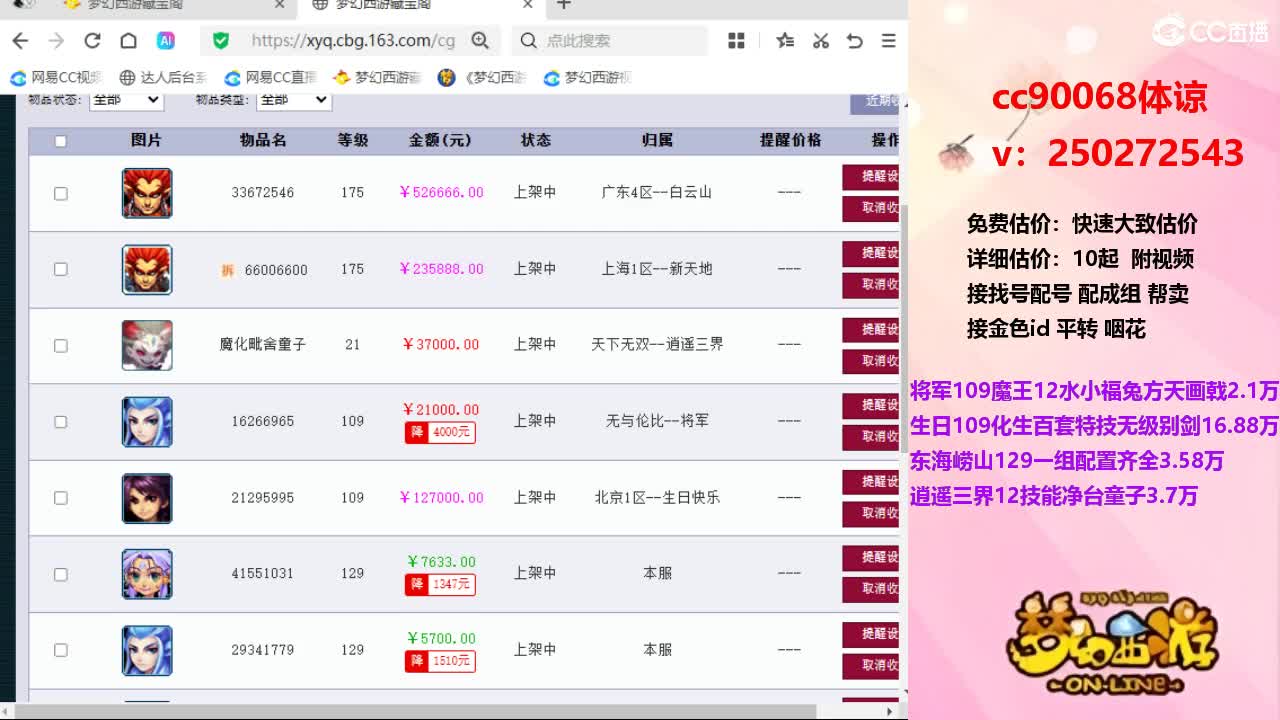Check the row for item 33672546
Viewport: 1280px width, 720px height.
click(60, 193)
